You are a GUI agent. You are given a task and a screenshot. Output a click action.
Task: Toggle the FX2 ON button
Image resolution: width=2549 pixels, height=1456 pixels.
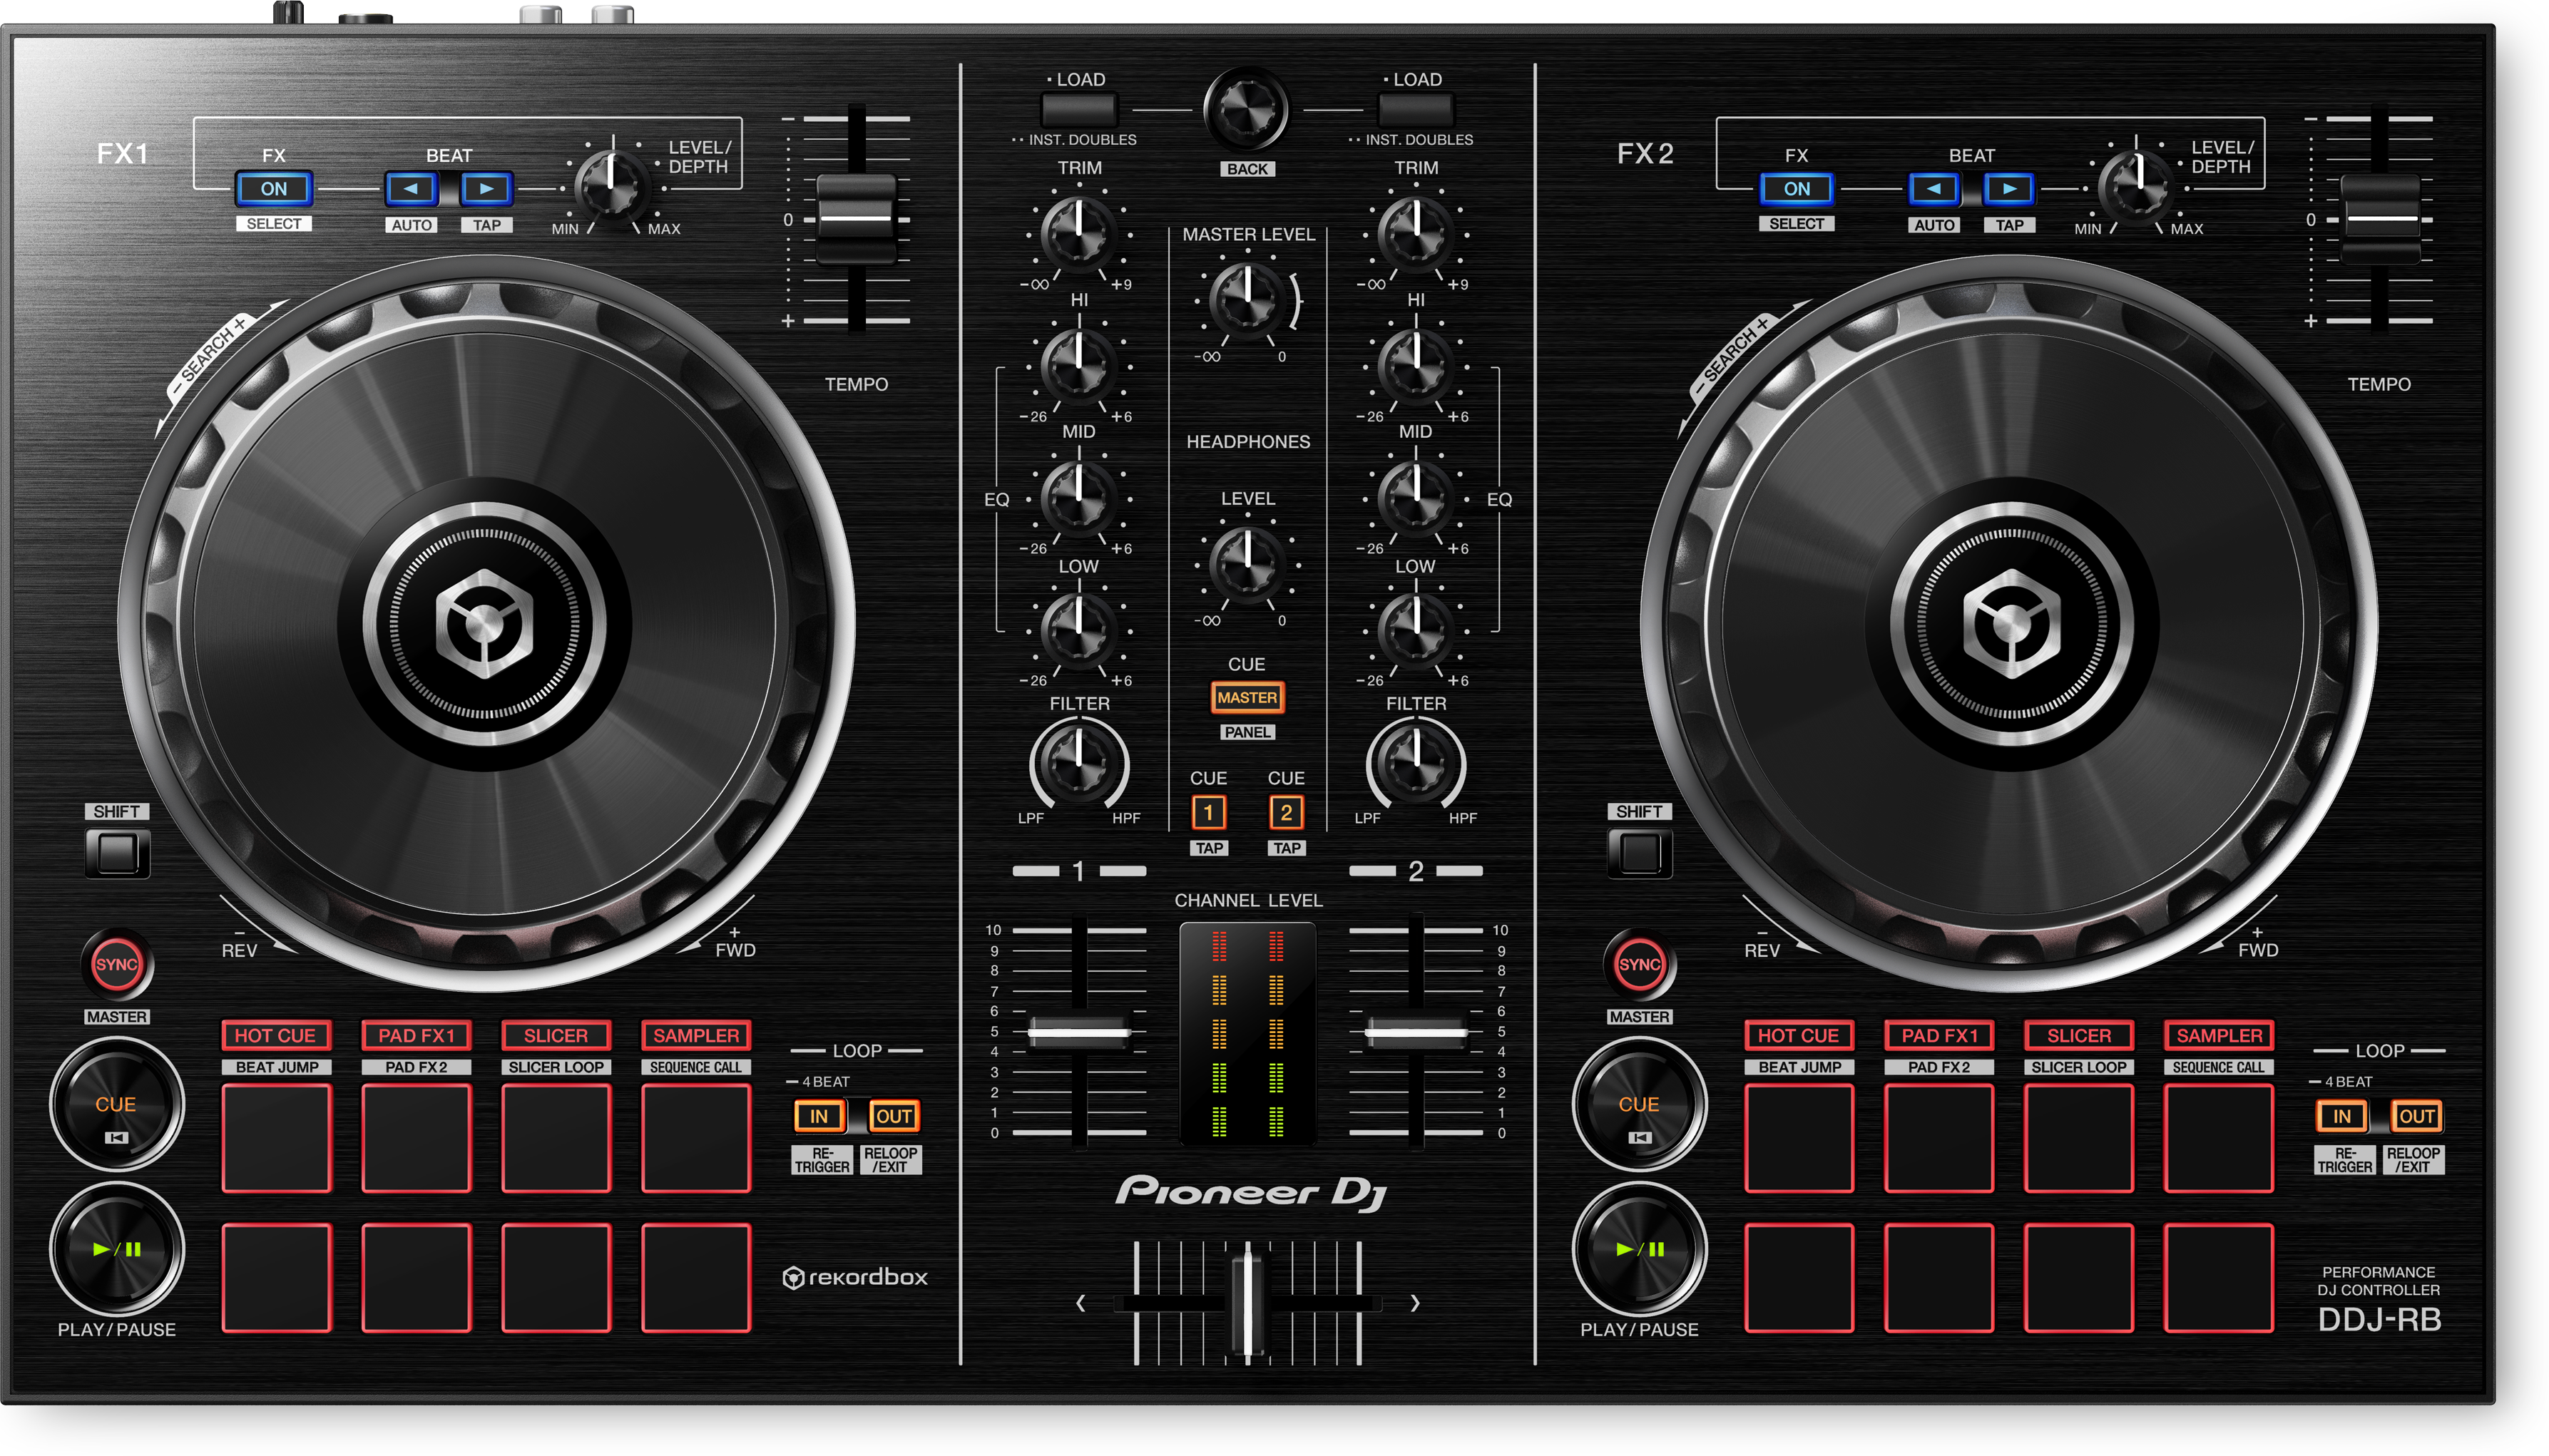1796,188
